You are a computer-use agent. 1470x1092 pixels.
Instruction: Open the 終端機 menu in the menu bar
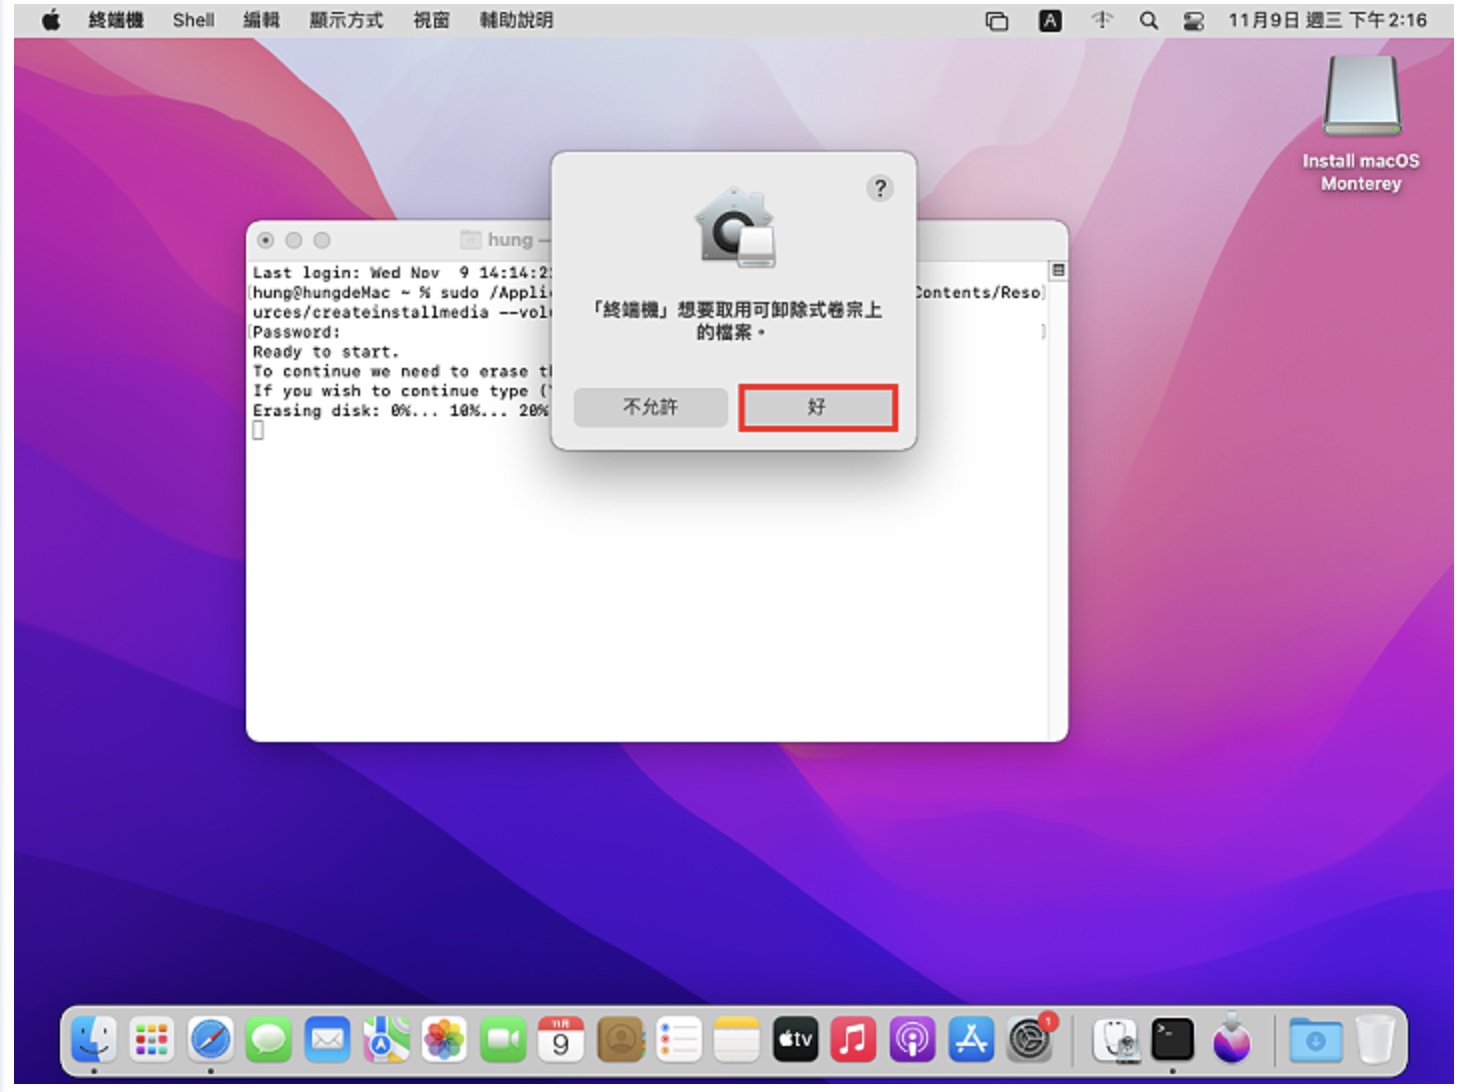(116, 20)
